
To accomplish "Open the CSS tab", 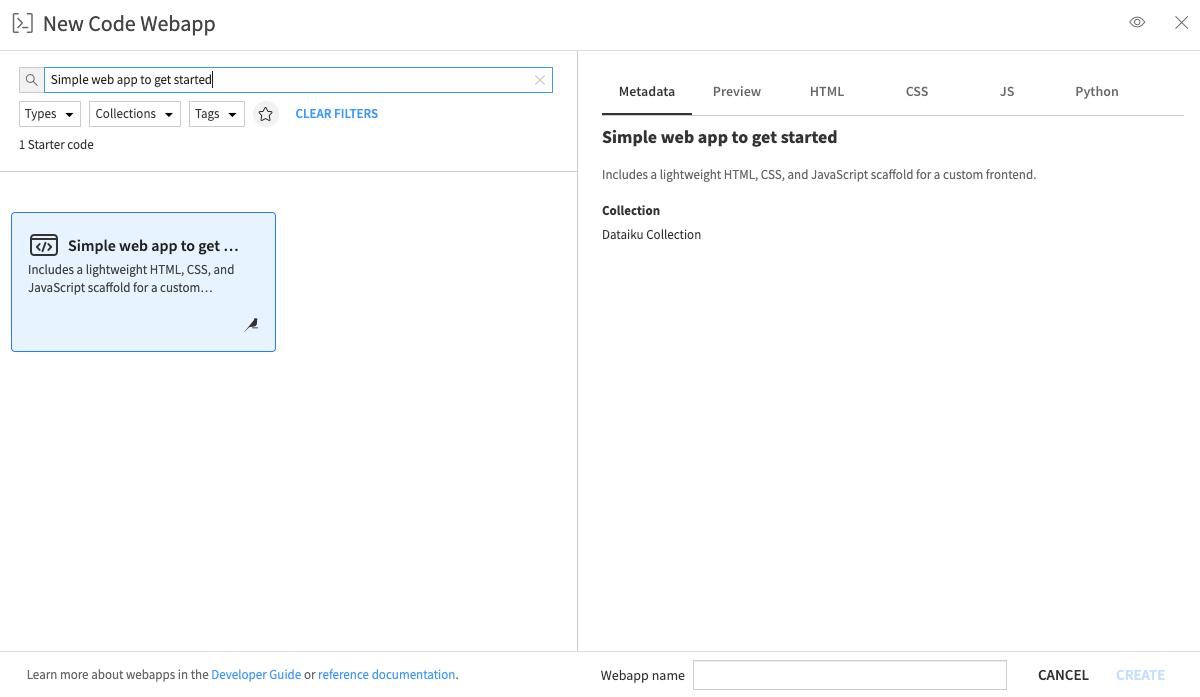I will click(x=917, y=91).
